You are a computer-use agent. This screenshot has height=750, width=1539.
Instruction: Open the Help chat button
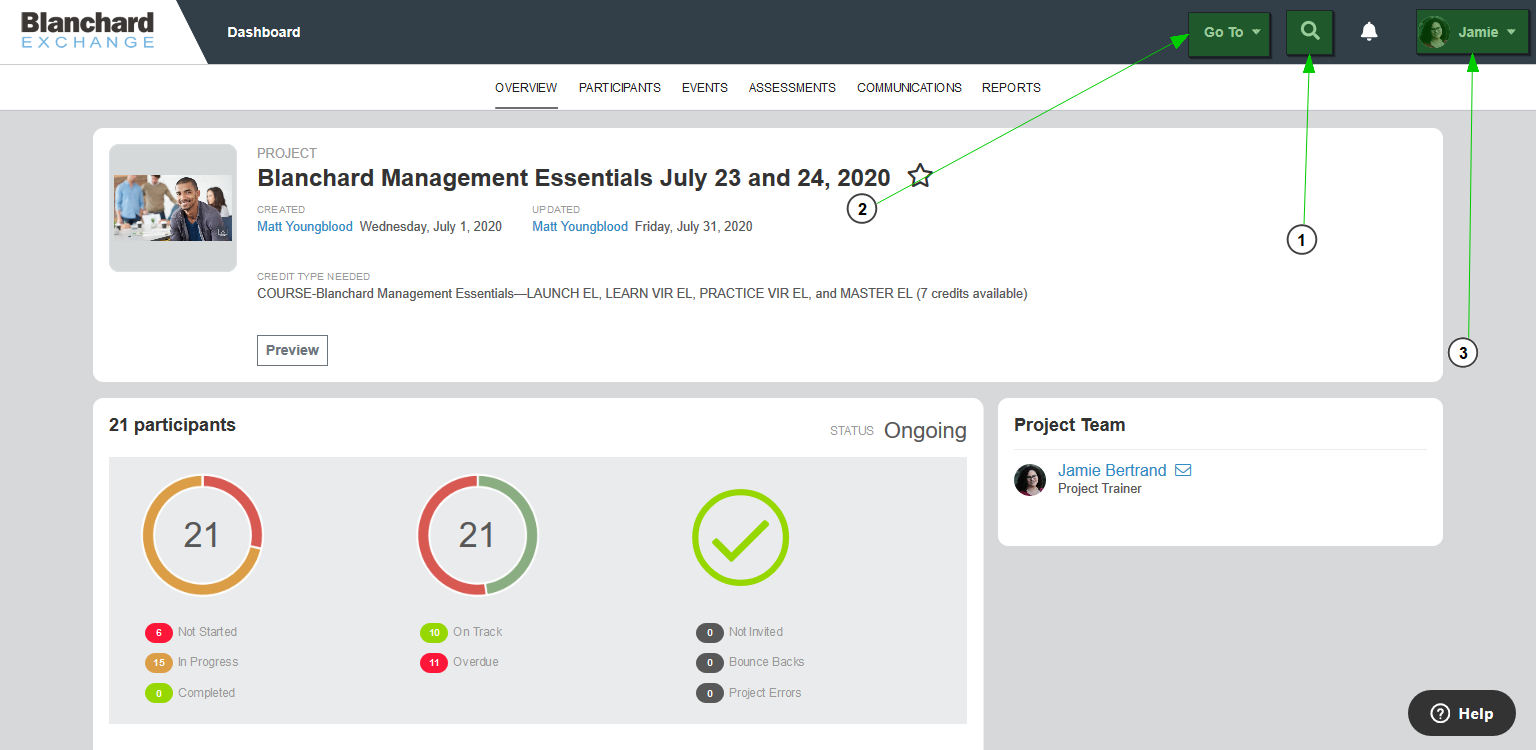[1462, 713]
